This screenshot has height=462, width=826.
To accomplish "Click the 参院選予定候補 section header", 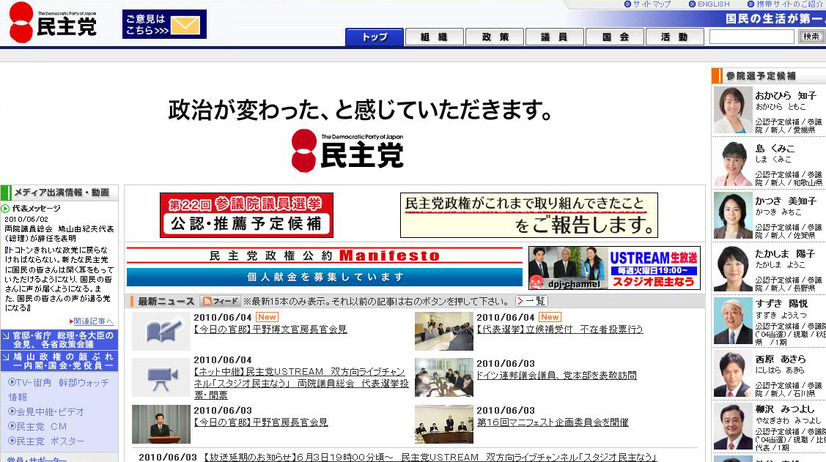I will [769, 76].
